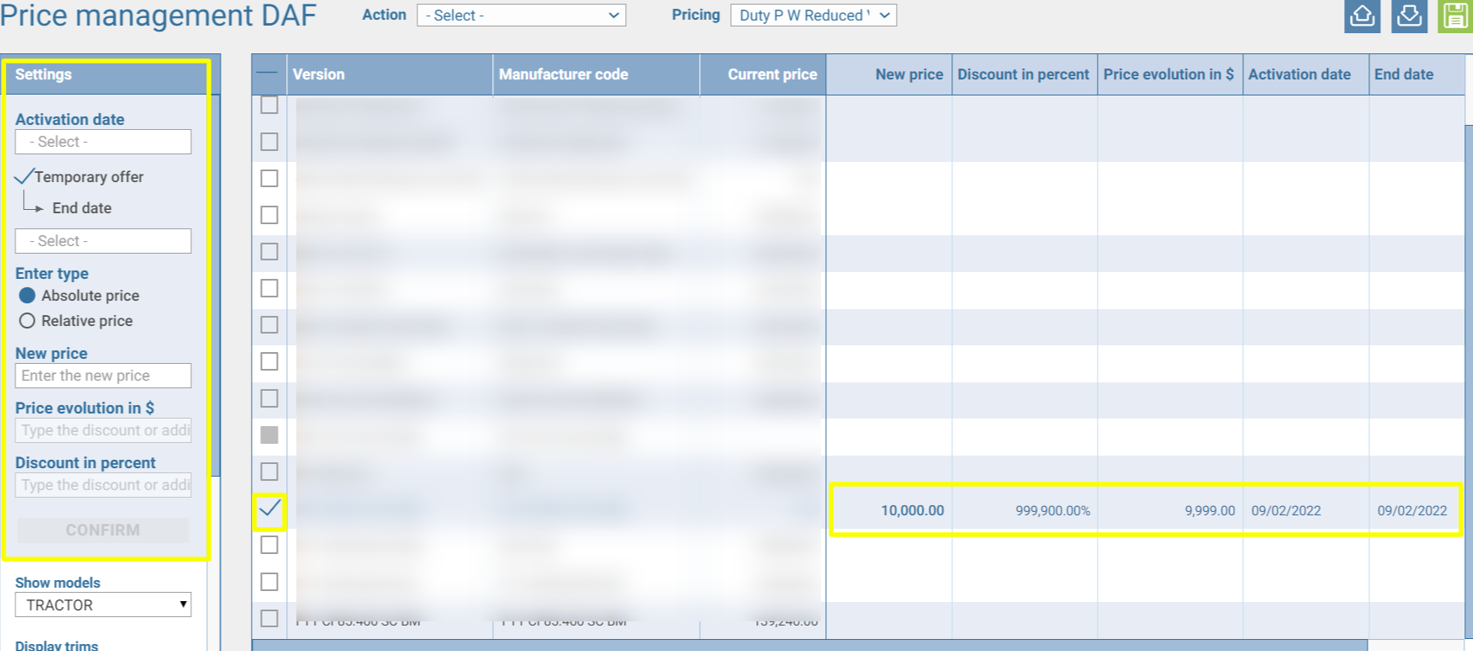
Task: Select the Relative price radio button
Action: [27, 321]
